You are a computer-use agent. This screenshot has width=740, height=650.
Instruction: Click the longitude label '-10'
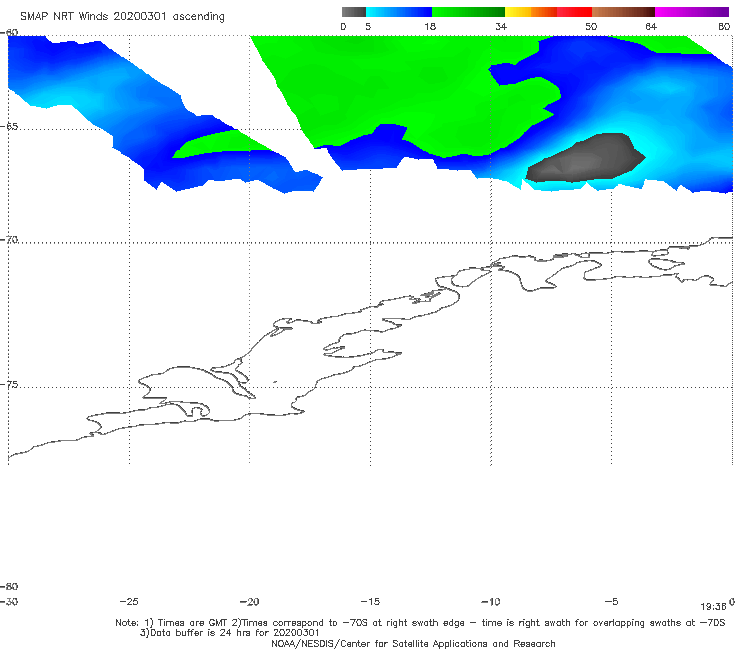(490, 601)
